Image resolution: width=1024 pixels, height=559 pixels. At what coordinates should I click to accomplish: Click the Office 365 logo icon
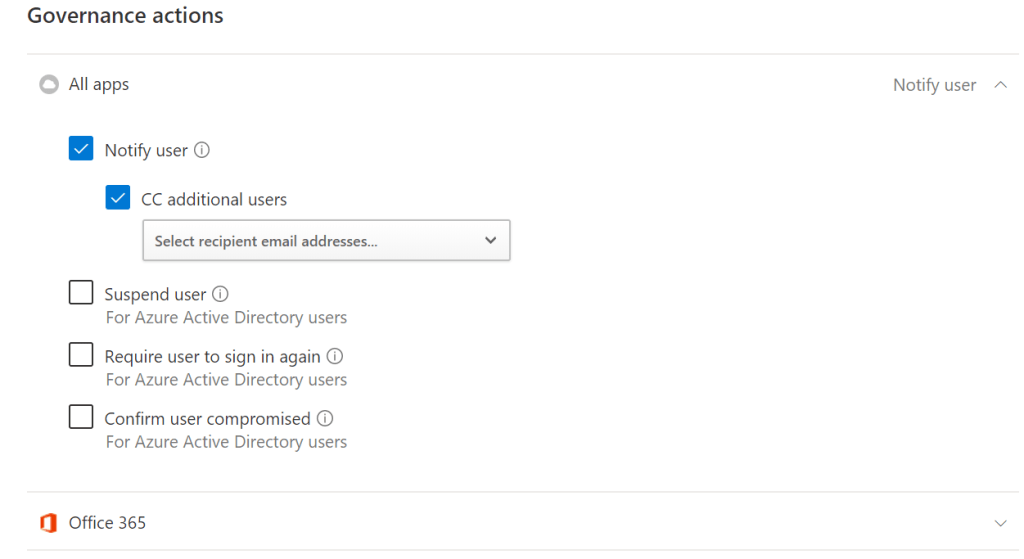[x=48, y=523]
